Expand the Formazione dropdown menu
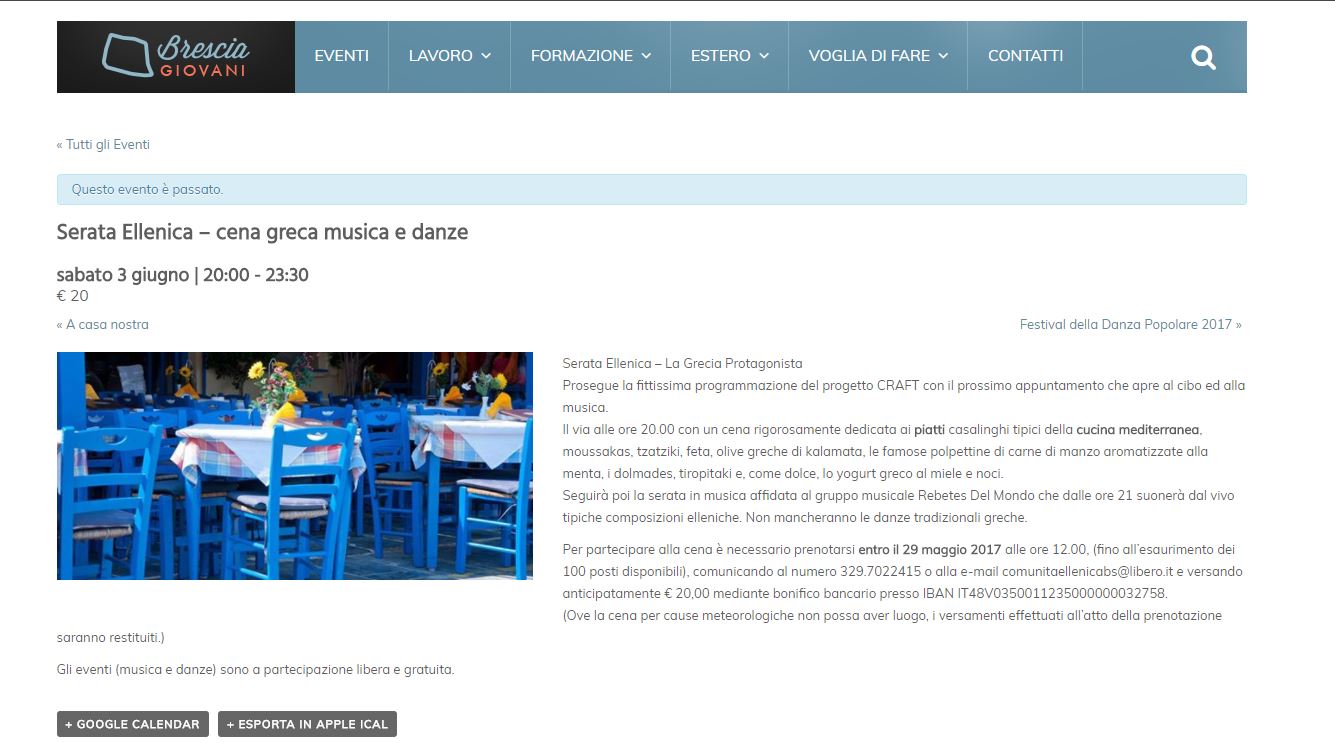This screenshot has width=1335, height=743. click(x=591, y=56)
